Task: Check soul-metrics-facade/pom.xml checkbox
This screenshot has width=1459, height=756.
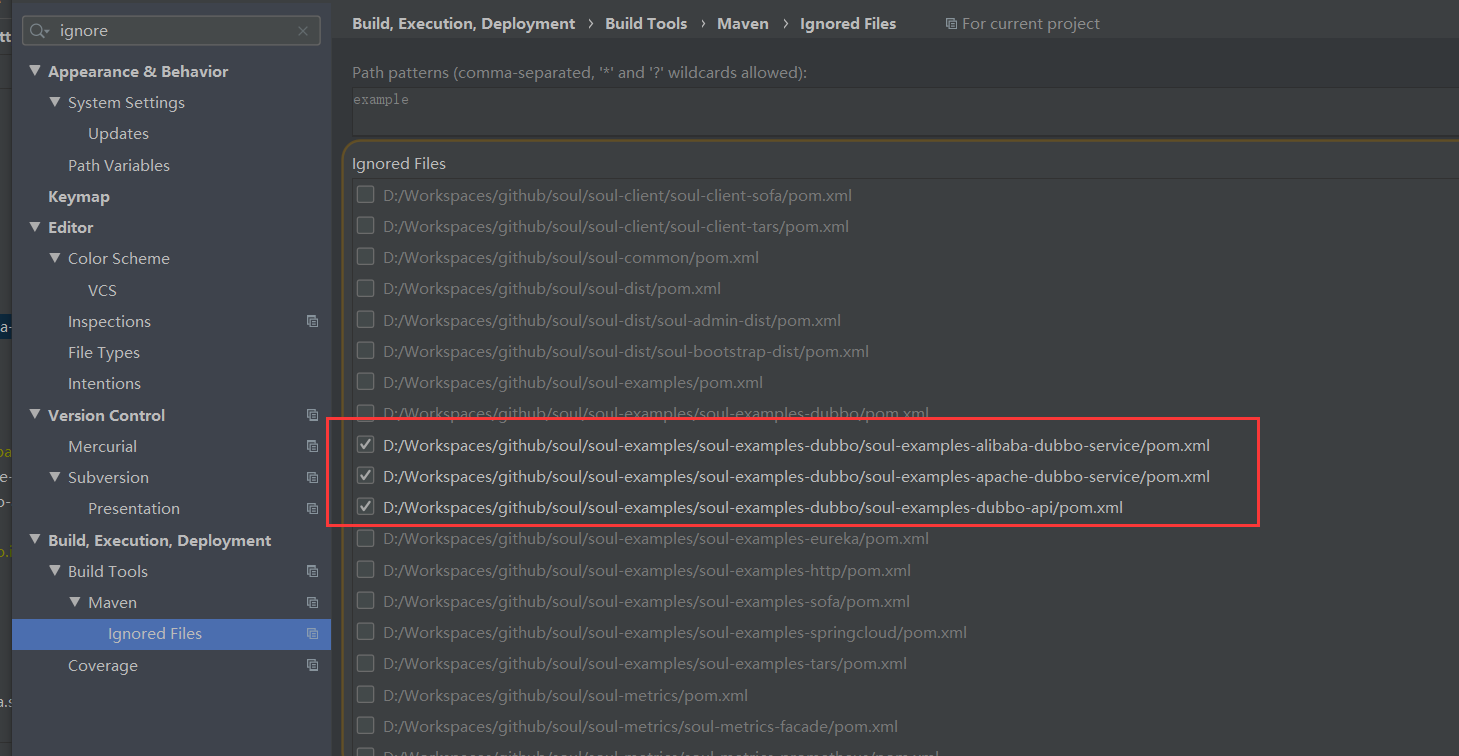Action: tap(366, 726)
